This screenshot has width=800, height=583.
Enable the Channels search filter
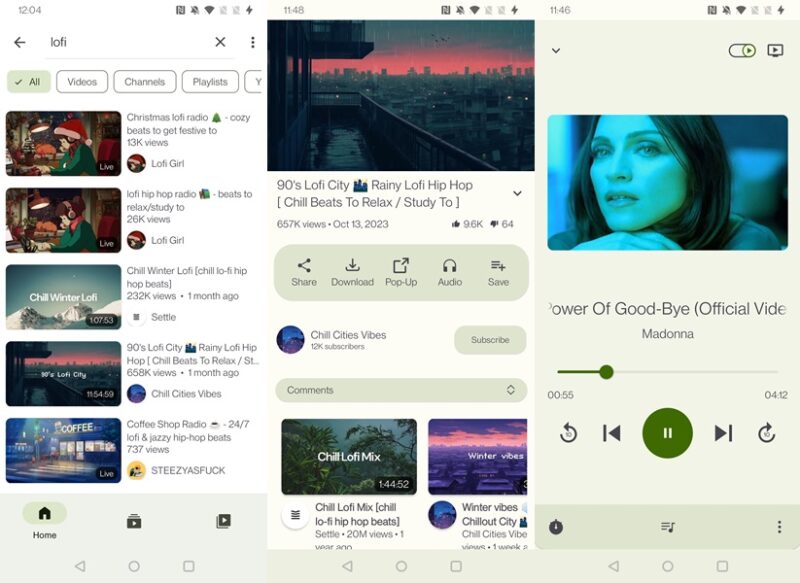pyautogui.click(x=143, y=81)
